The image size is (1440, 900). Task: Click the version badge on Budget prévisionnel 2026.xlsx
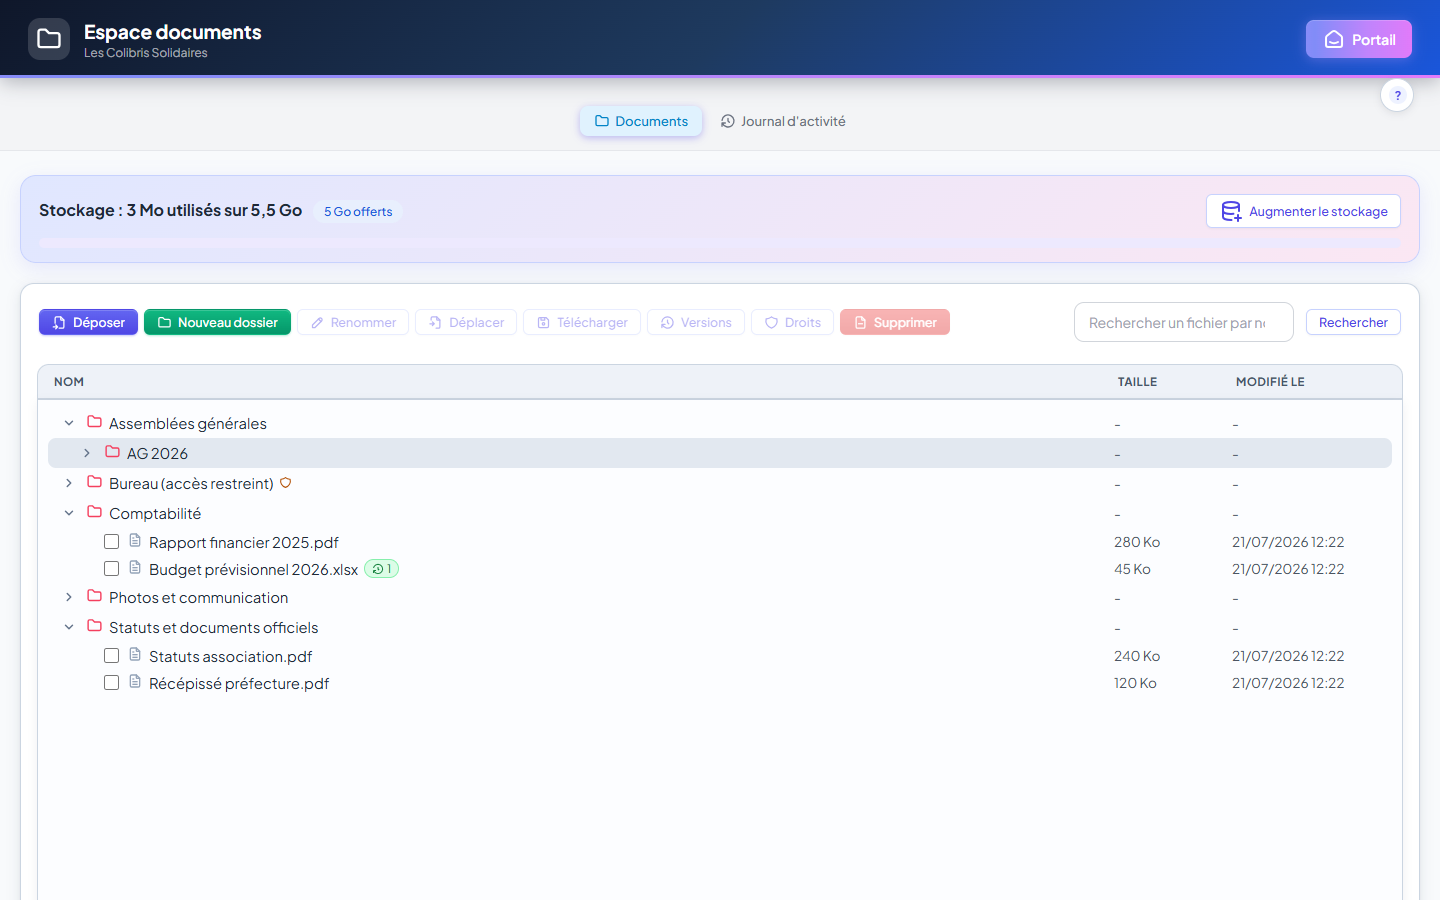click(382, 569)
